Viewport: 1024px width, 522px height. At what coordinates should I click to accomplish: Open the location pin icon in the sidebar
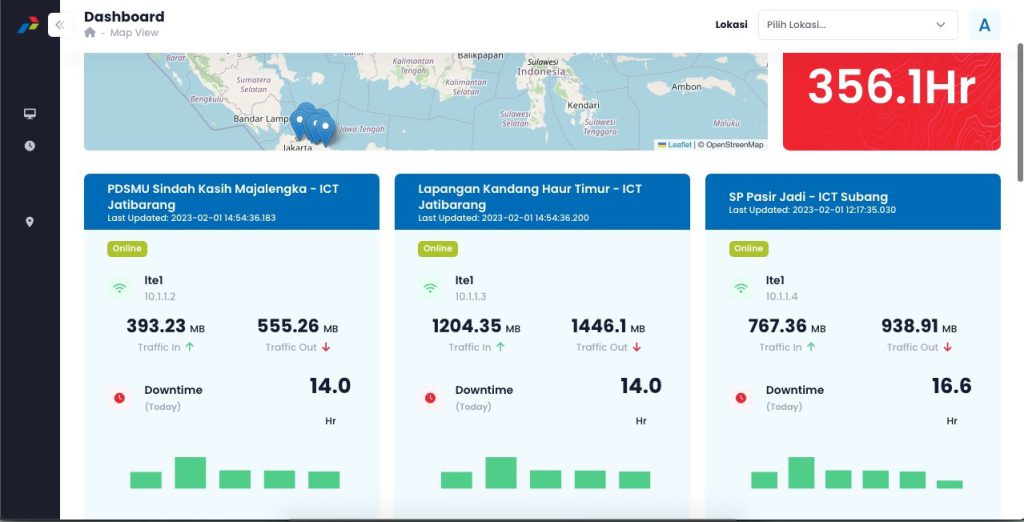(30, 222)
